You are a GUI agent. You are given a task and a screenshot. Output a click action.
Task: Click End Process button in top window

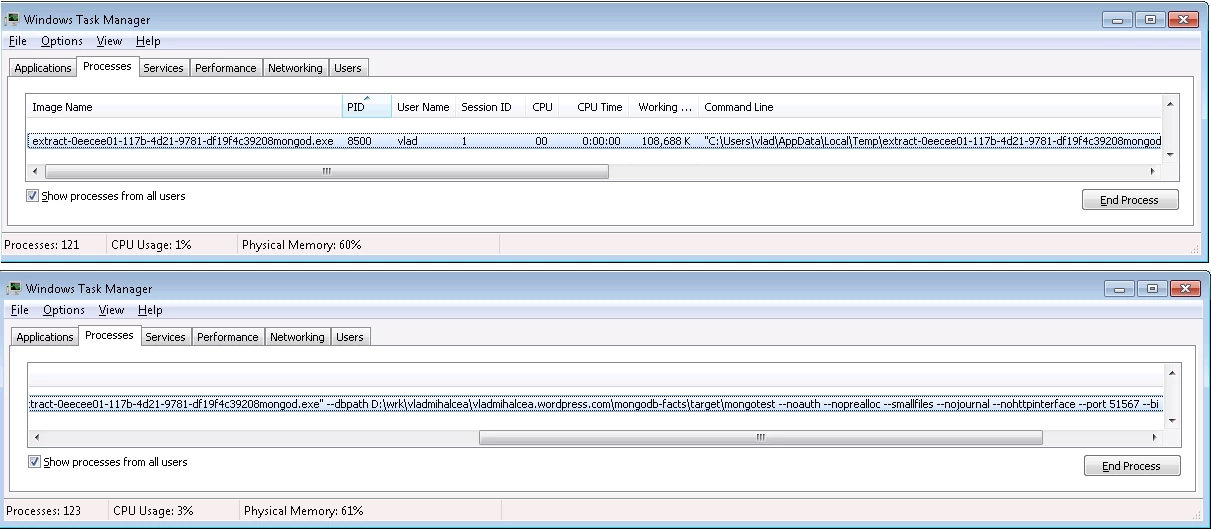click(1130, 200)
